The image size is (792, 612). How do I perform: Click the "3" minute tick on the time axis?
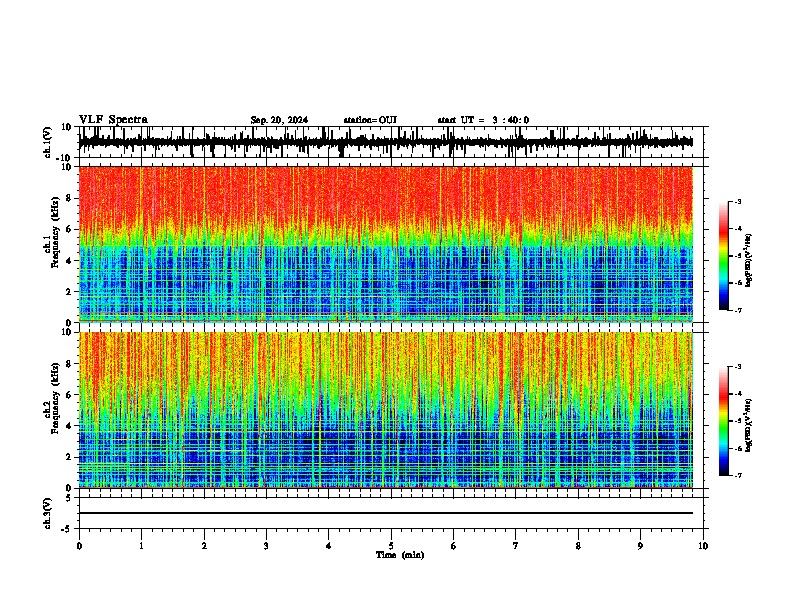point(266,546)
